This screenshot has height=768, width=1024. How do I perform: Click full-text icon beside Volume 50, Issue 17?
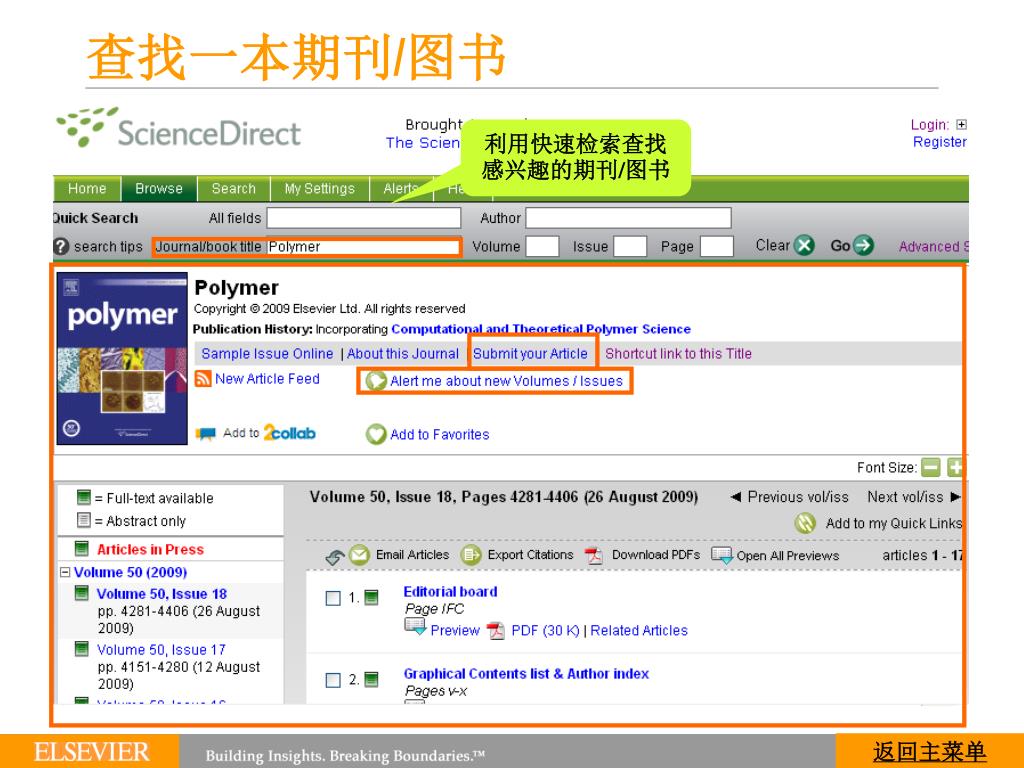[x=82, y=648]
